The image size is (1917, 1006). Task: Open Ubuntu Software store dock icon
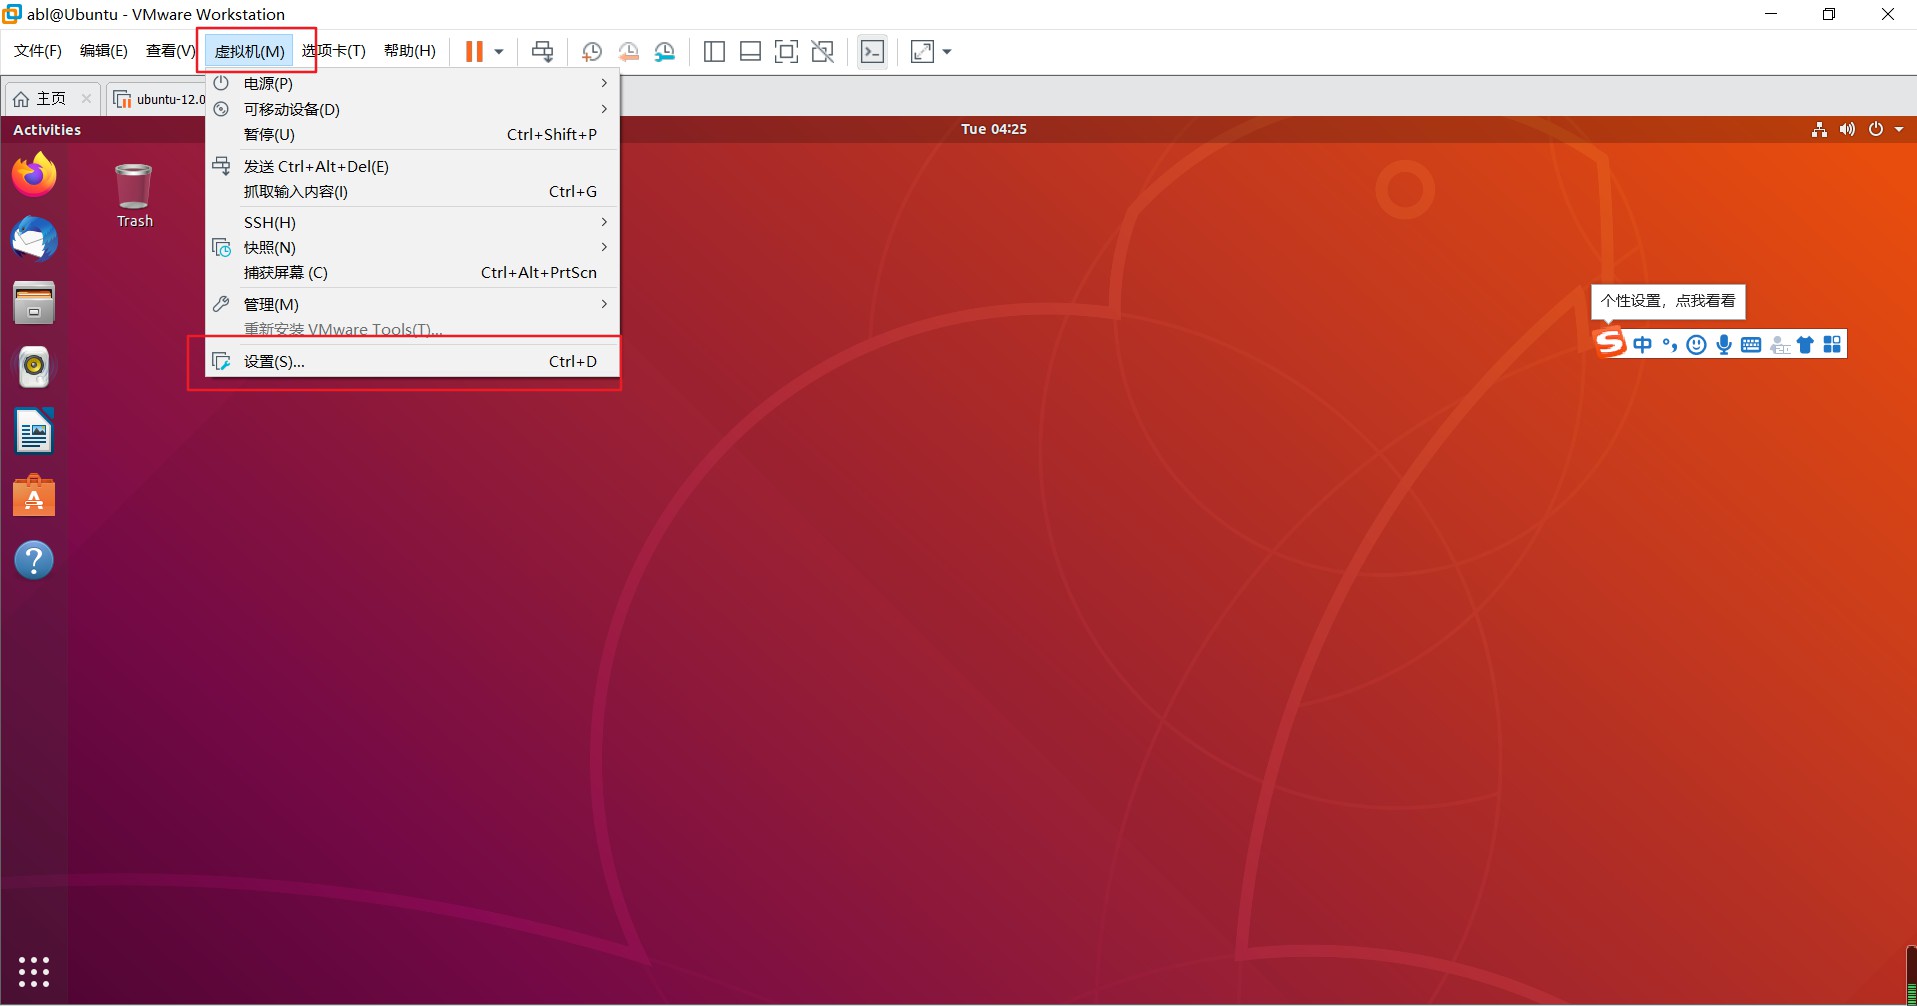(34, 496)
